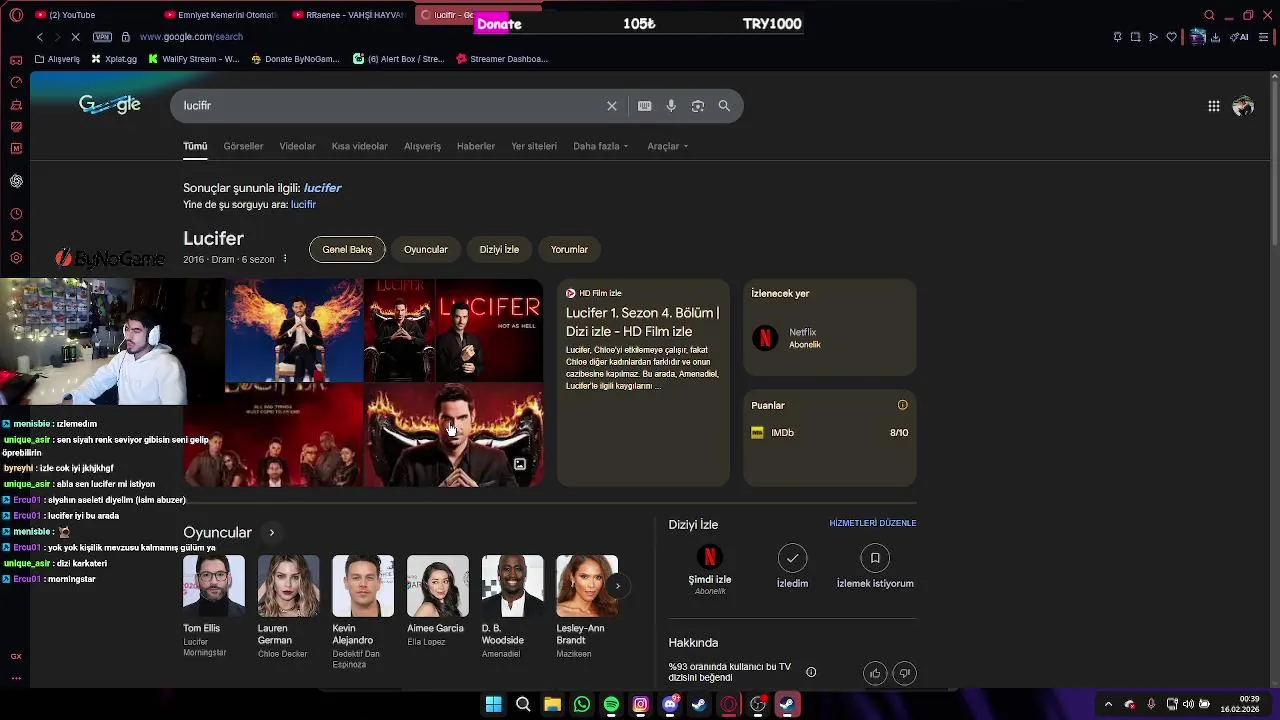Open Spotify from the Windows taskbar
The width and height of the screenshot is (1280, 720).
click(x=611, y=705)
